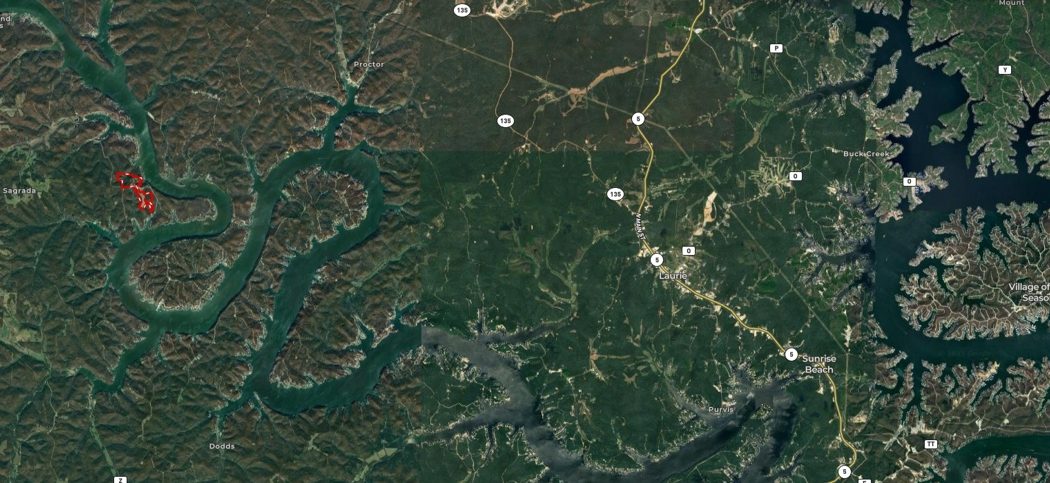This screenshot has height=483, width=1050.
Task: Click the Proctor place label
Action: tap(368, 64)
